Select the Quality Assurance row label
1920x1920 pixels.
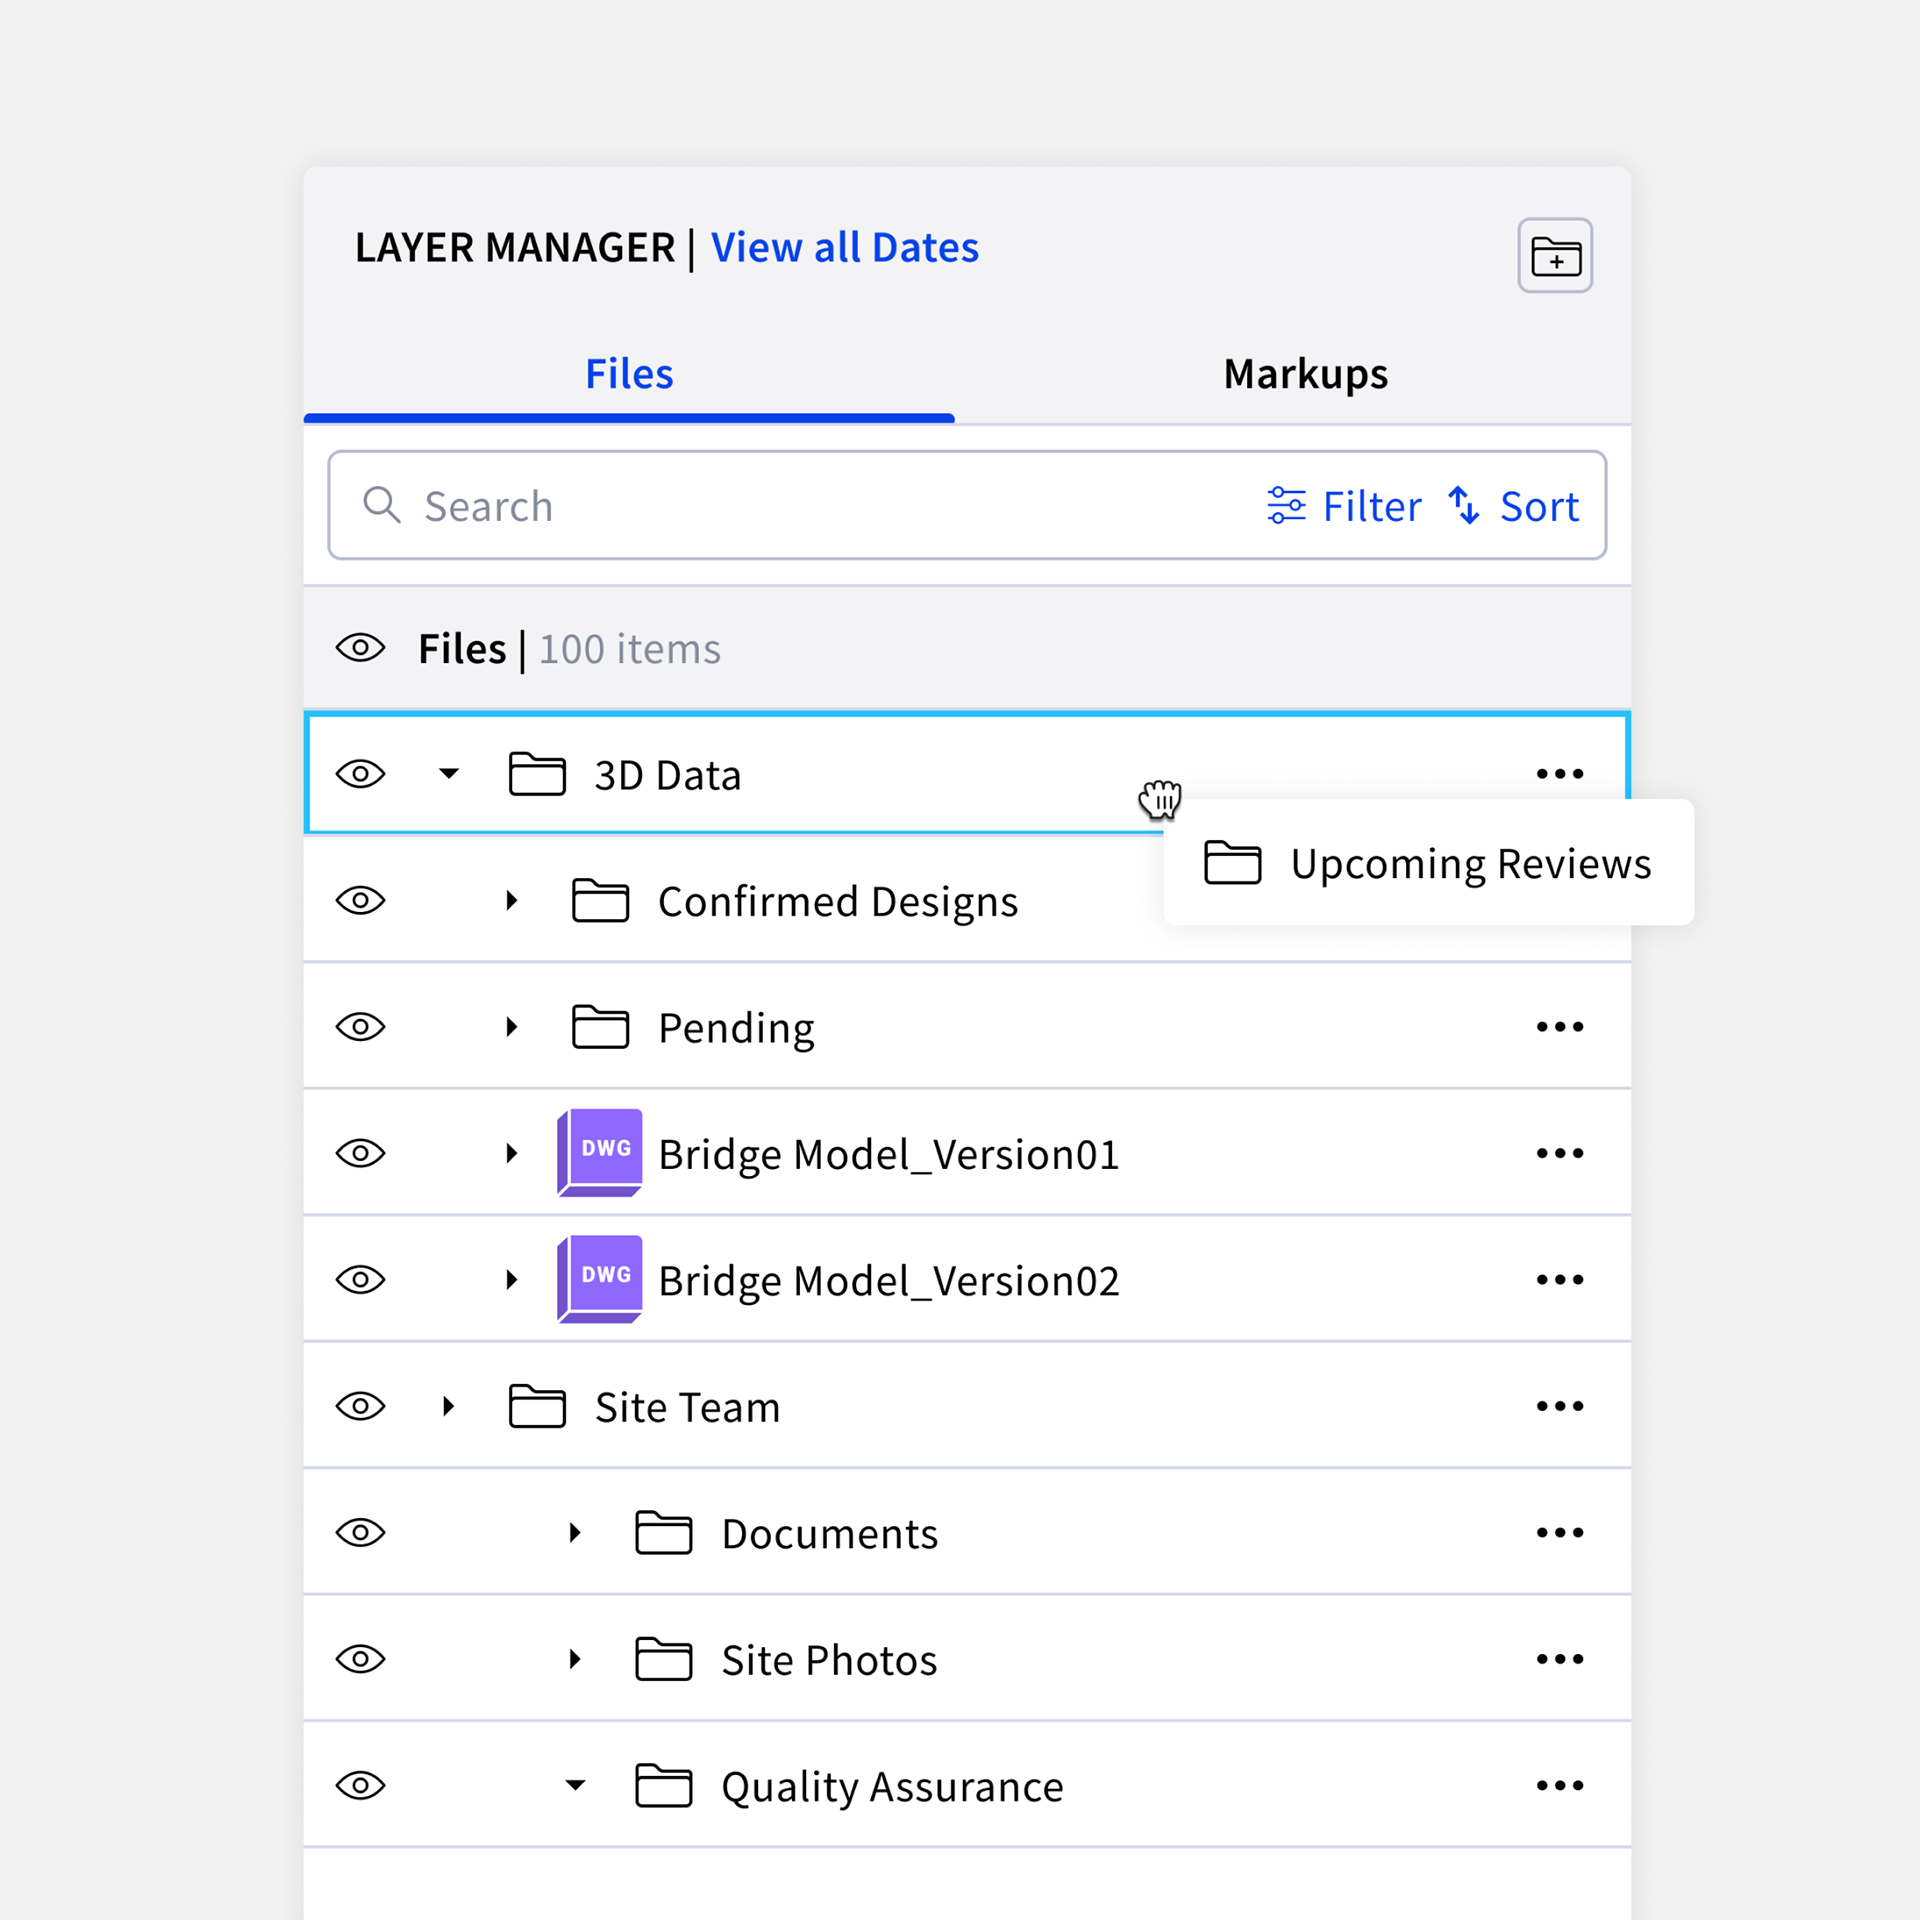(x=892, y=1788)
